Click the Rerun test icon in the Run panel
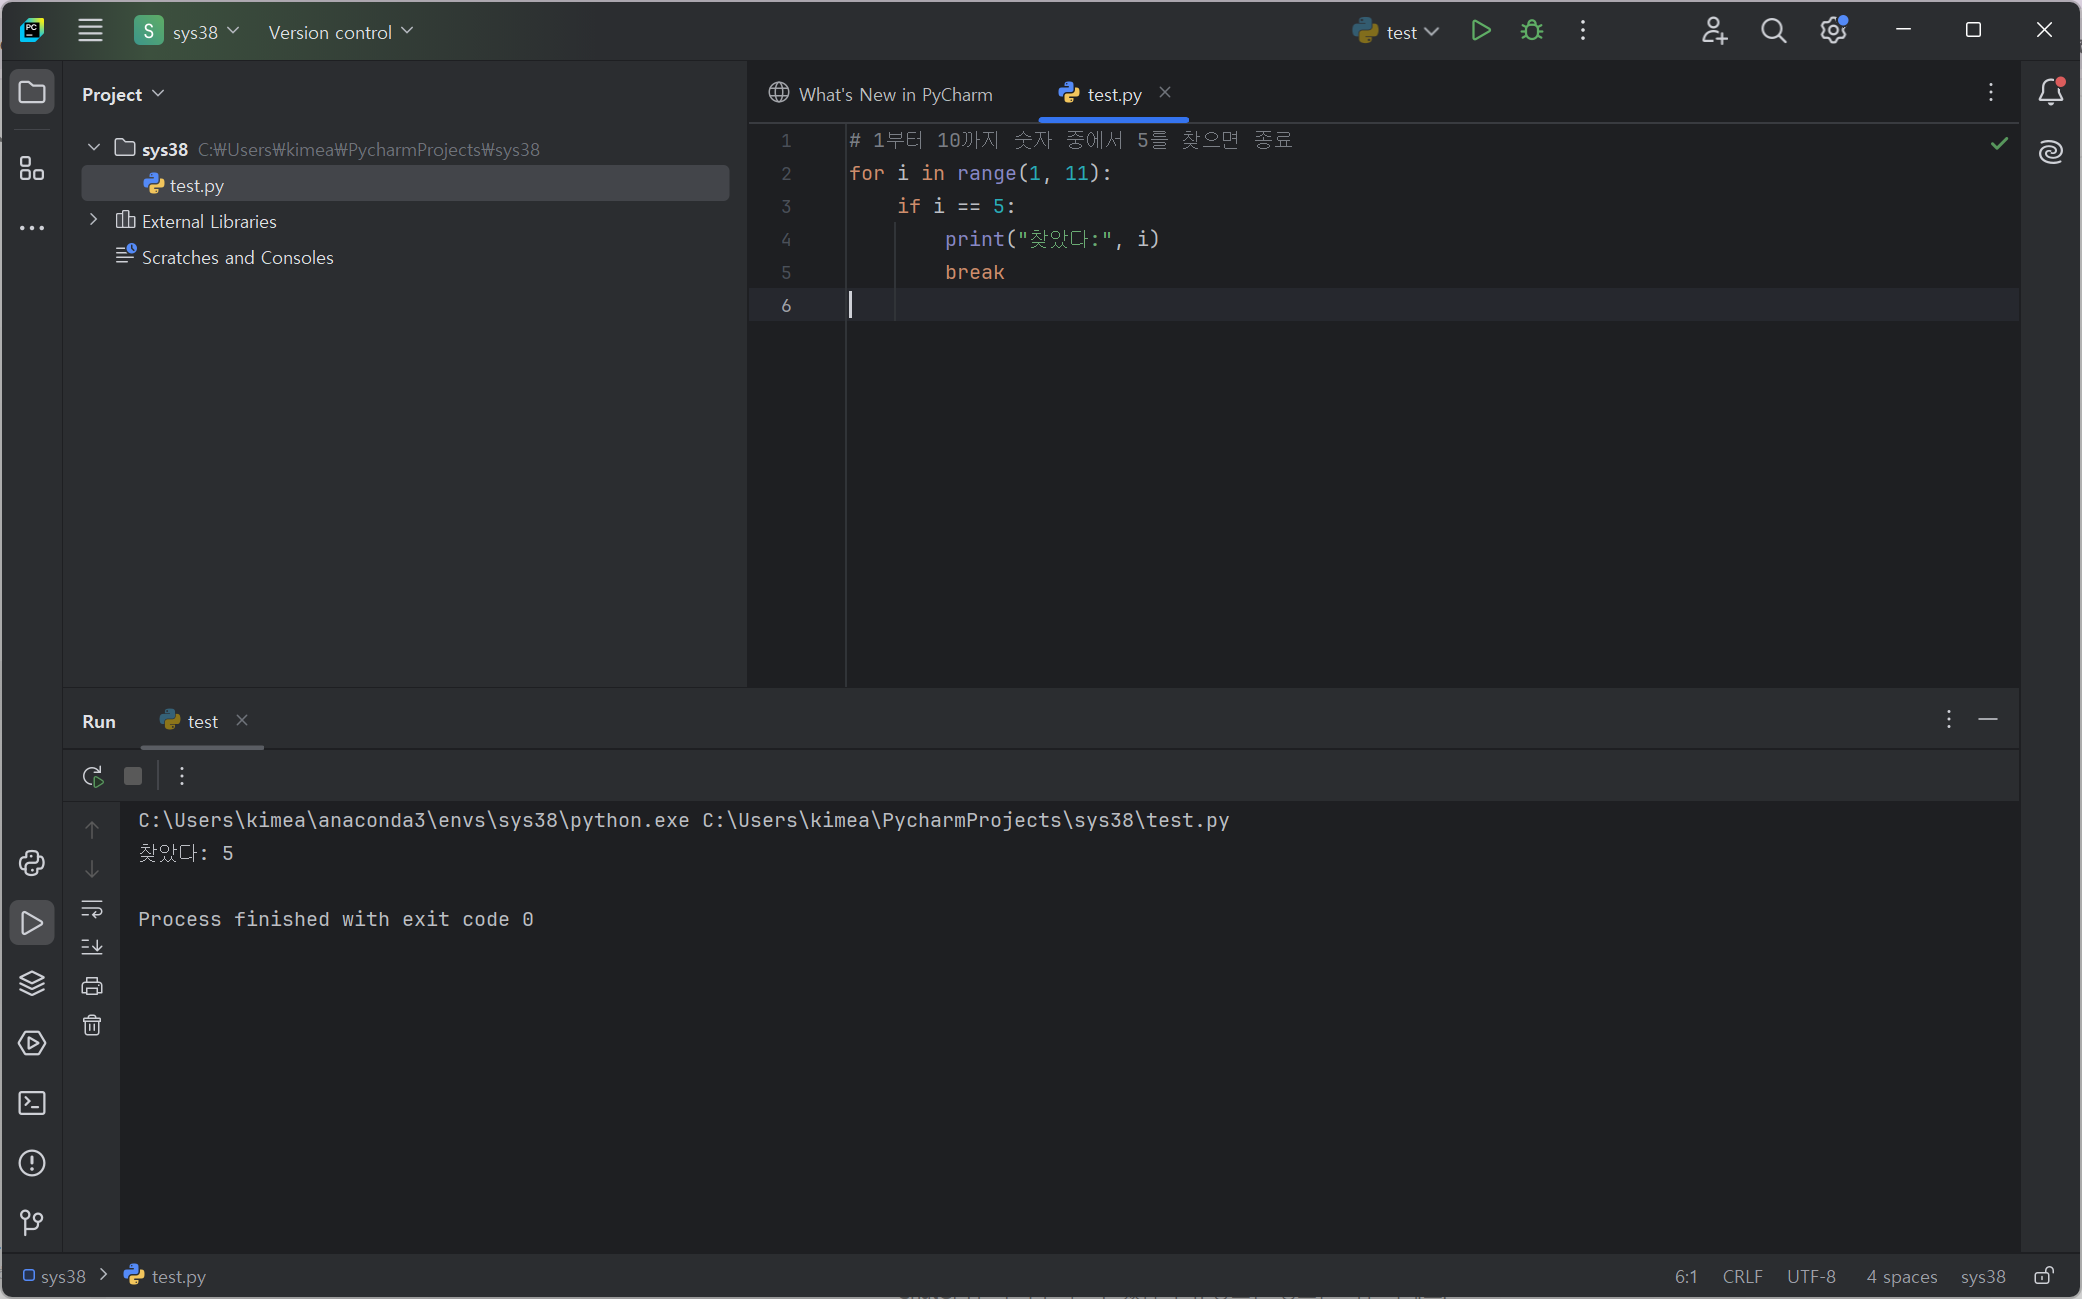2082x1299 pixels. point(93,776)
